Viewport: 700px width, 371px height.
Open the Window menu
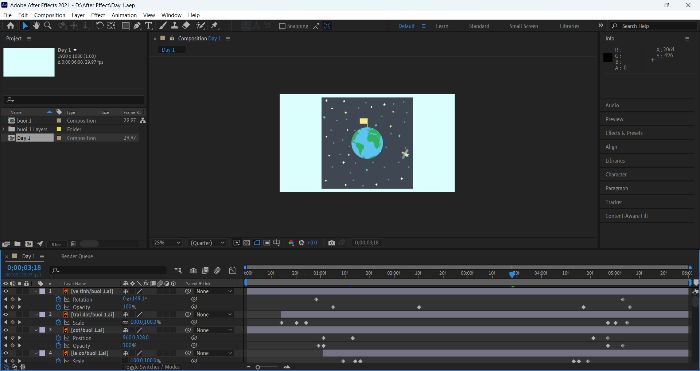[x=171, y=15]
